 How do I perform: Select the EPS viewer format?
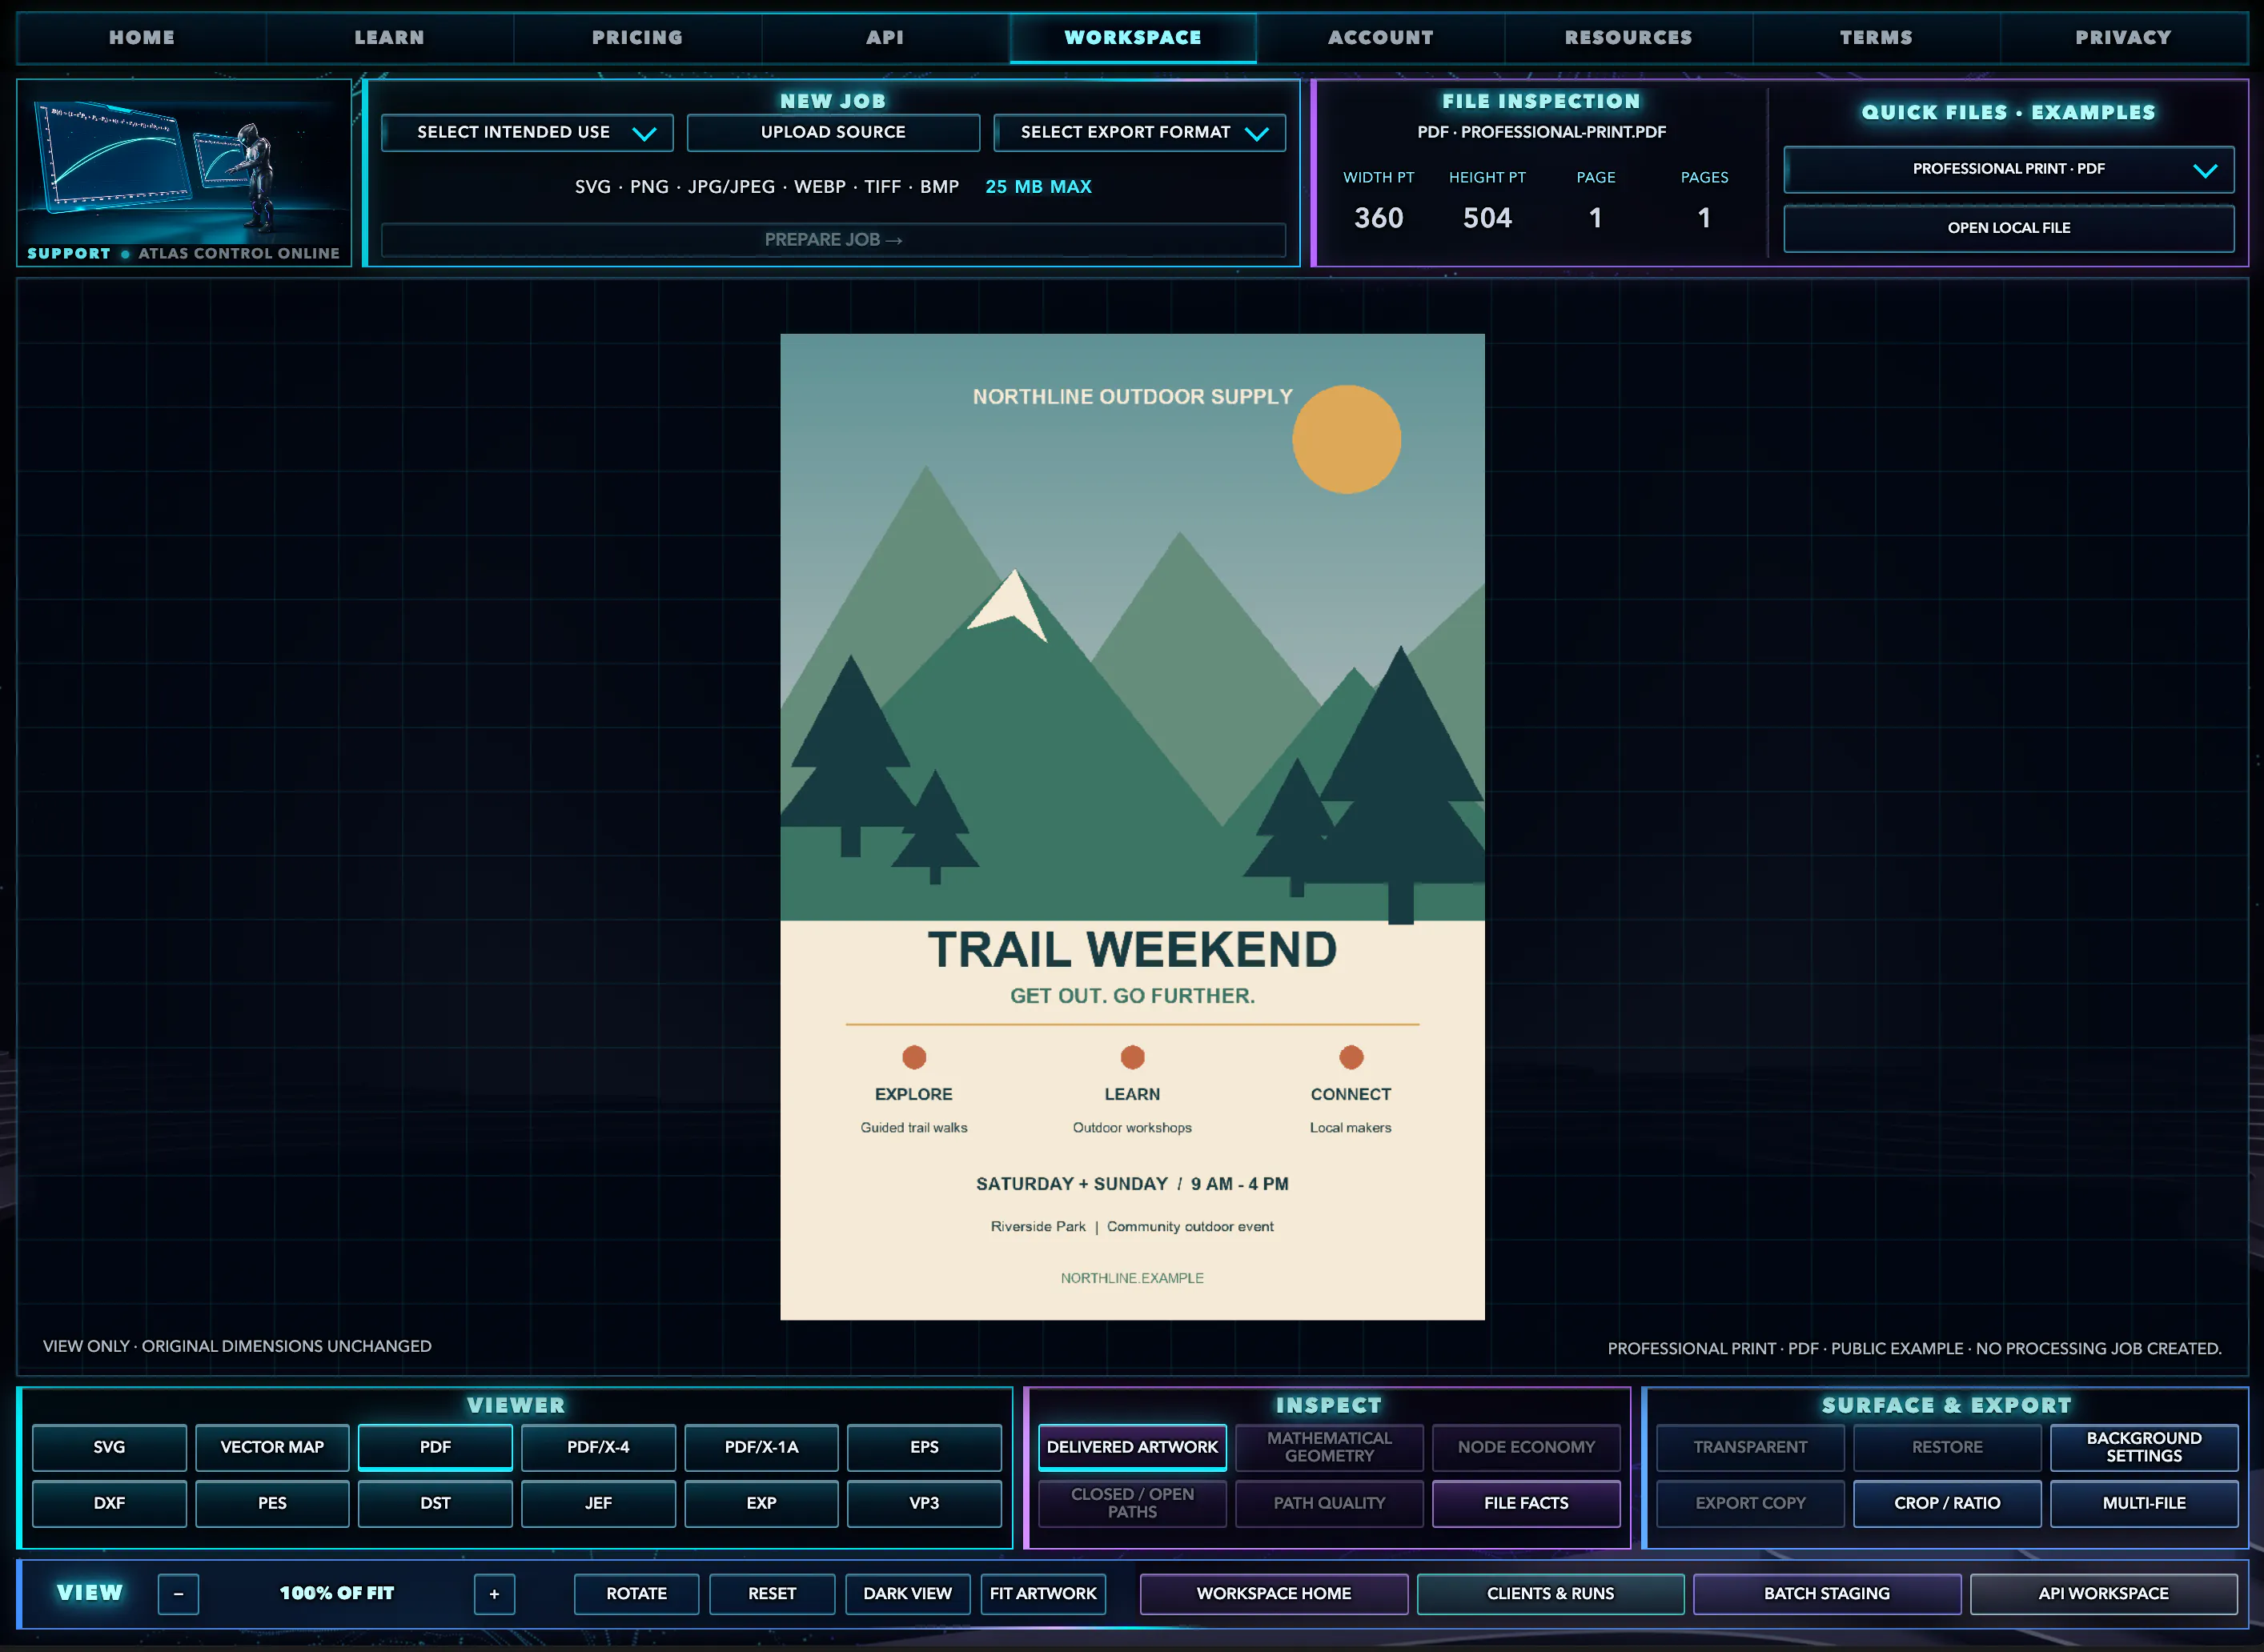924,1447
